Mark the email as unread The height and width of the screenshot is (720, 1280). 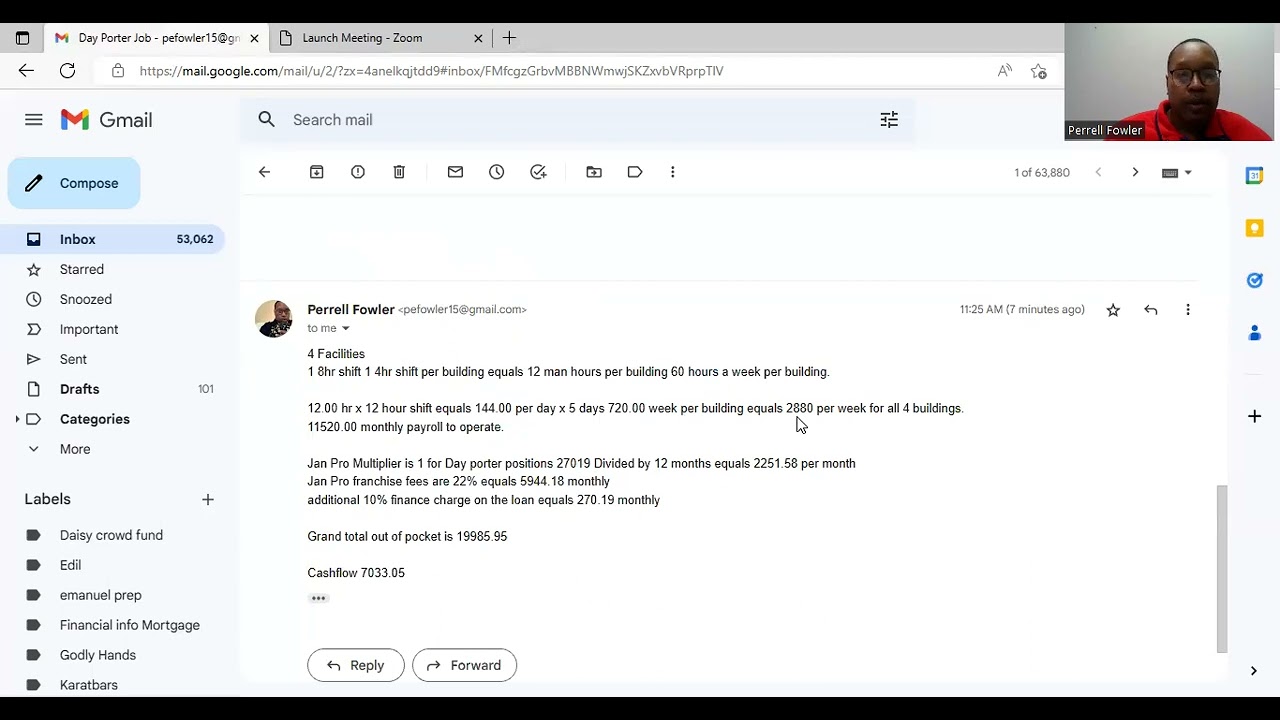pos(455,172)
